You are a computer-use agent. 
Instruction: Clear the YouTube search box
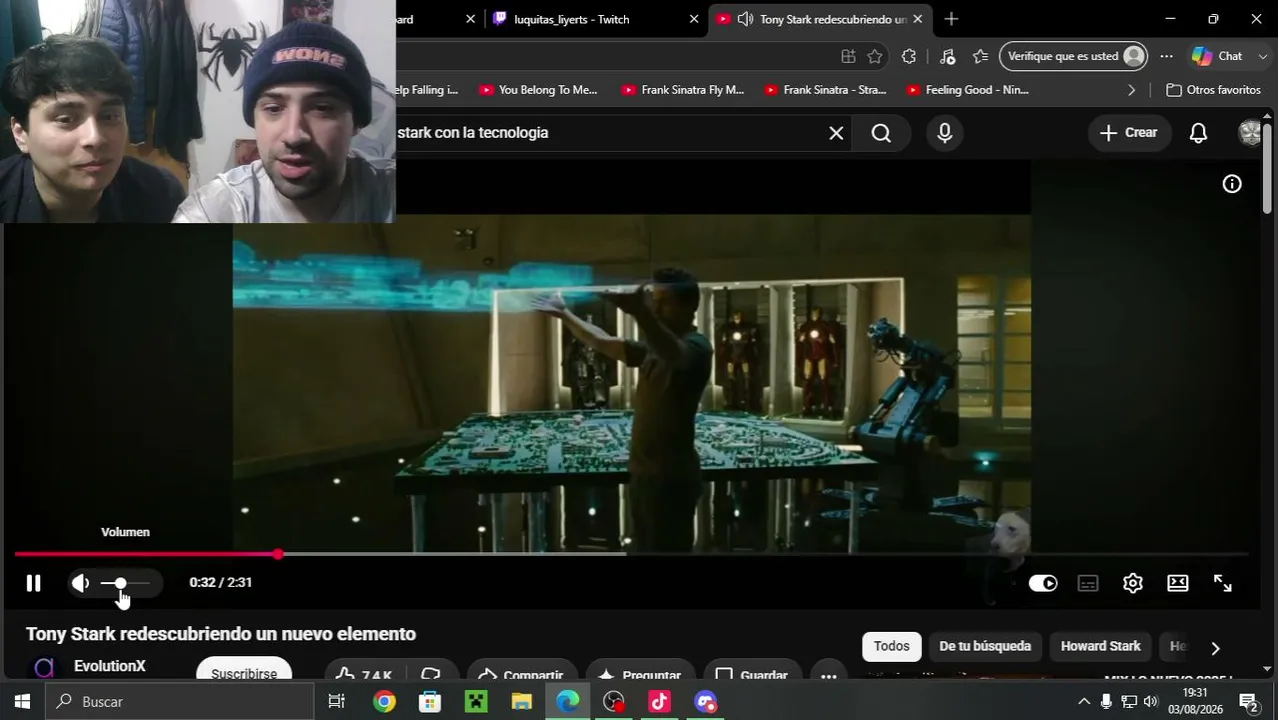836,133
